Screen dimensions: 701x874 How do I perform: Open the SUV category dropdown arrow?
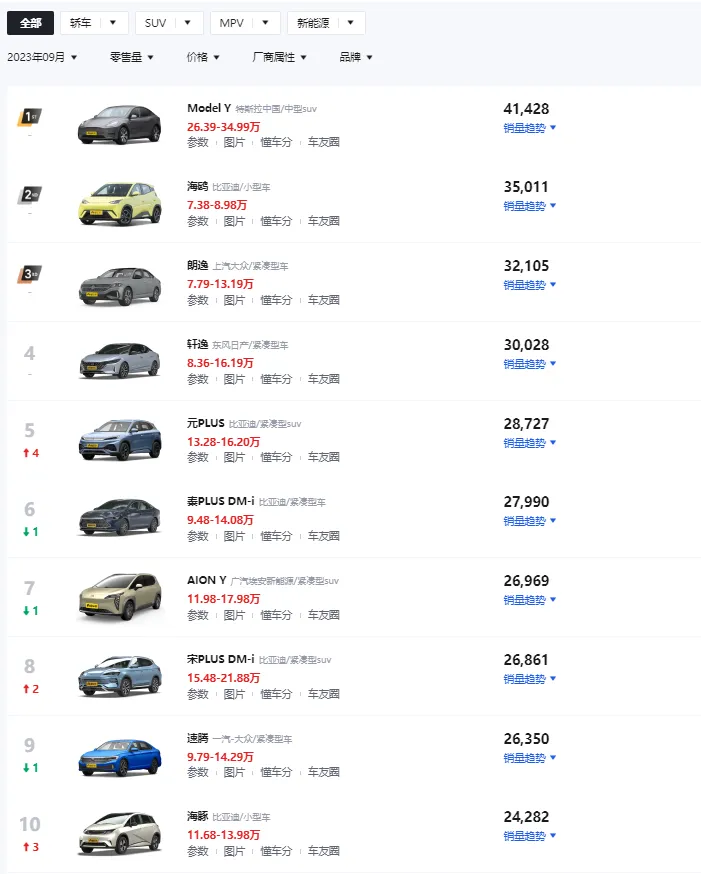click(187, 23)
